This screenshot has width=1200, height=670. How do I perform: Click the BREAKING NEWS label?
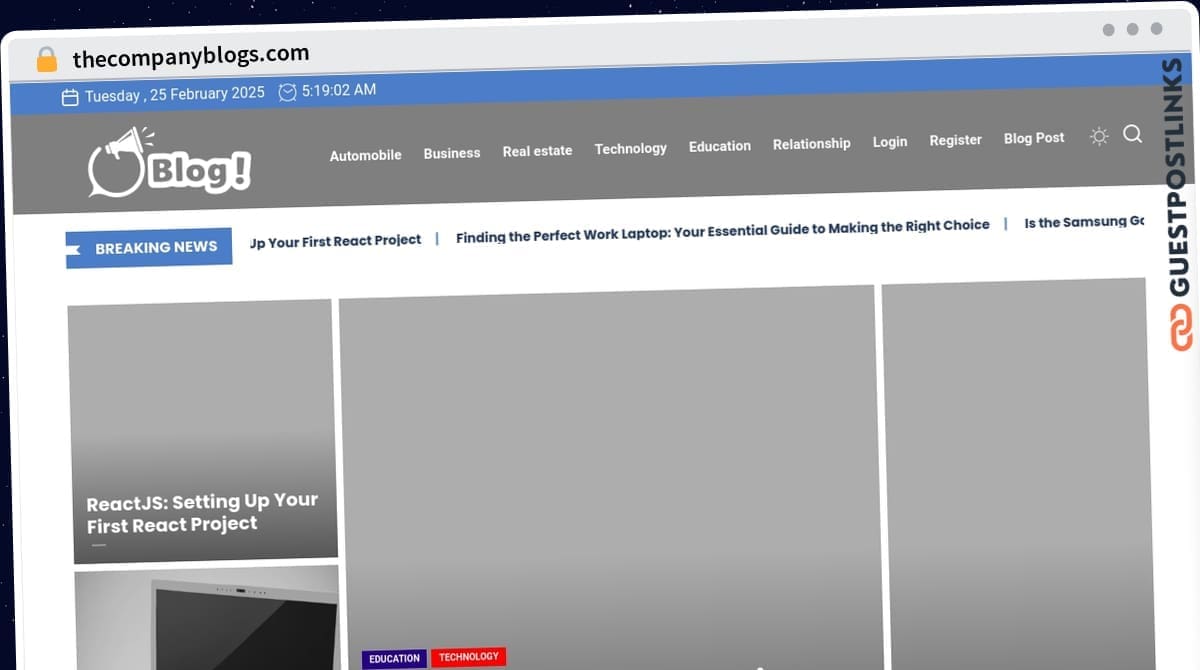tap(149, 248)
